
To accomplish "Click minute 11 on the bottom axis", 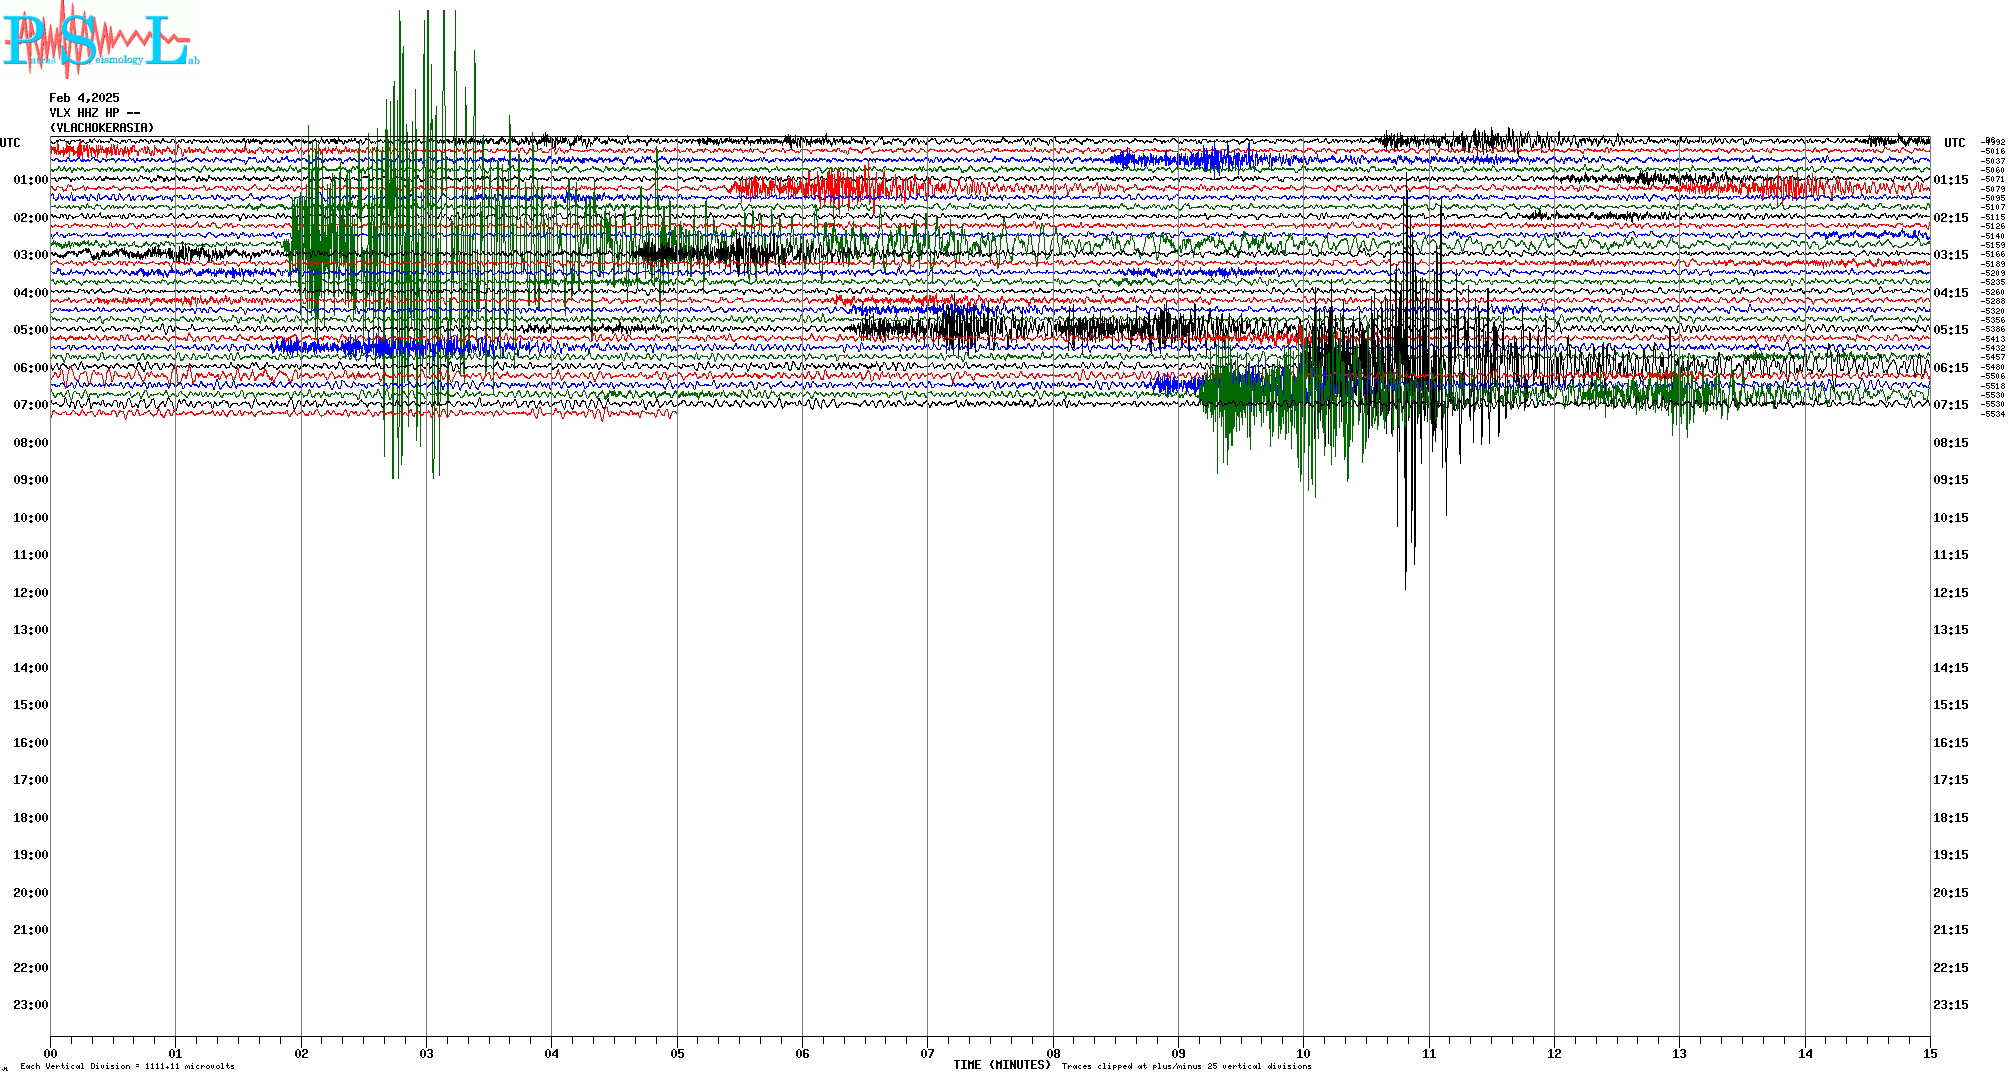I will pos(1429,1054).
